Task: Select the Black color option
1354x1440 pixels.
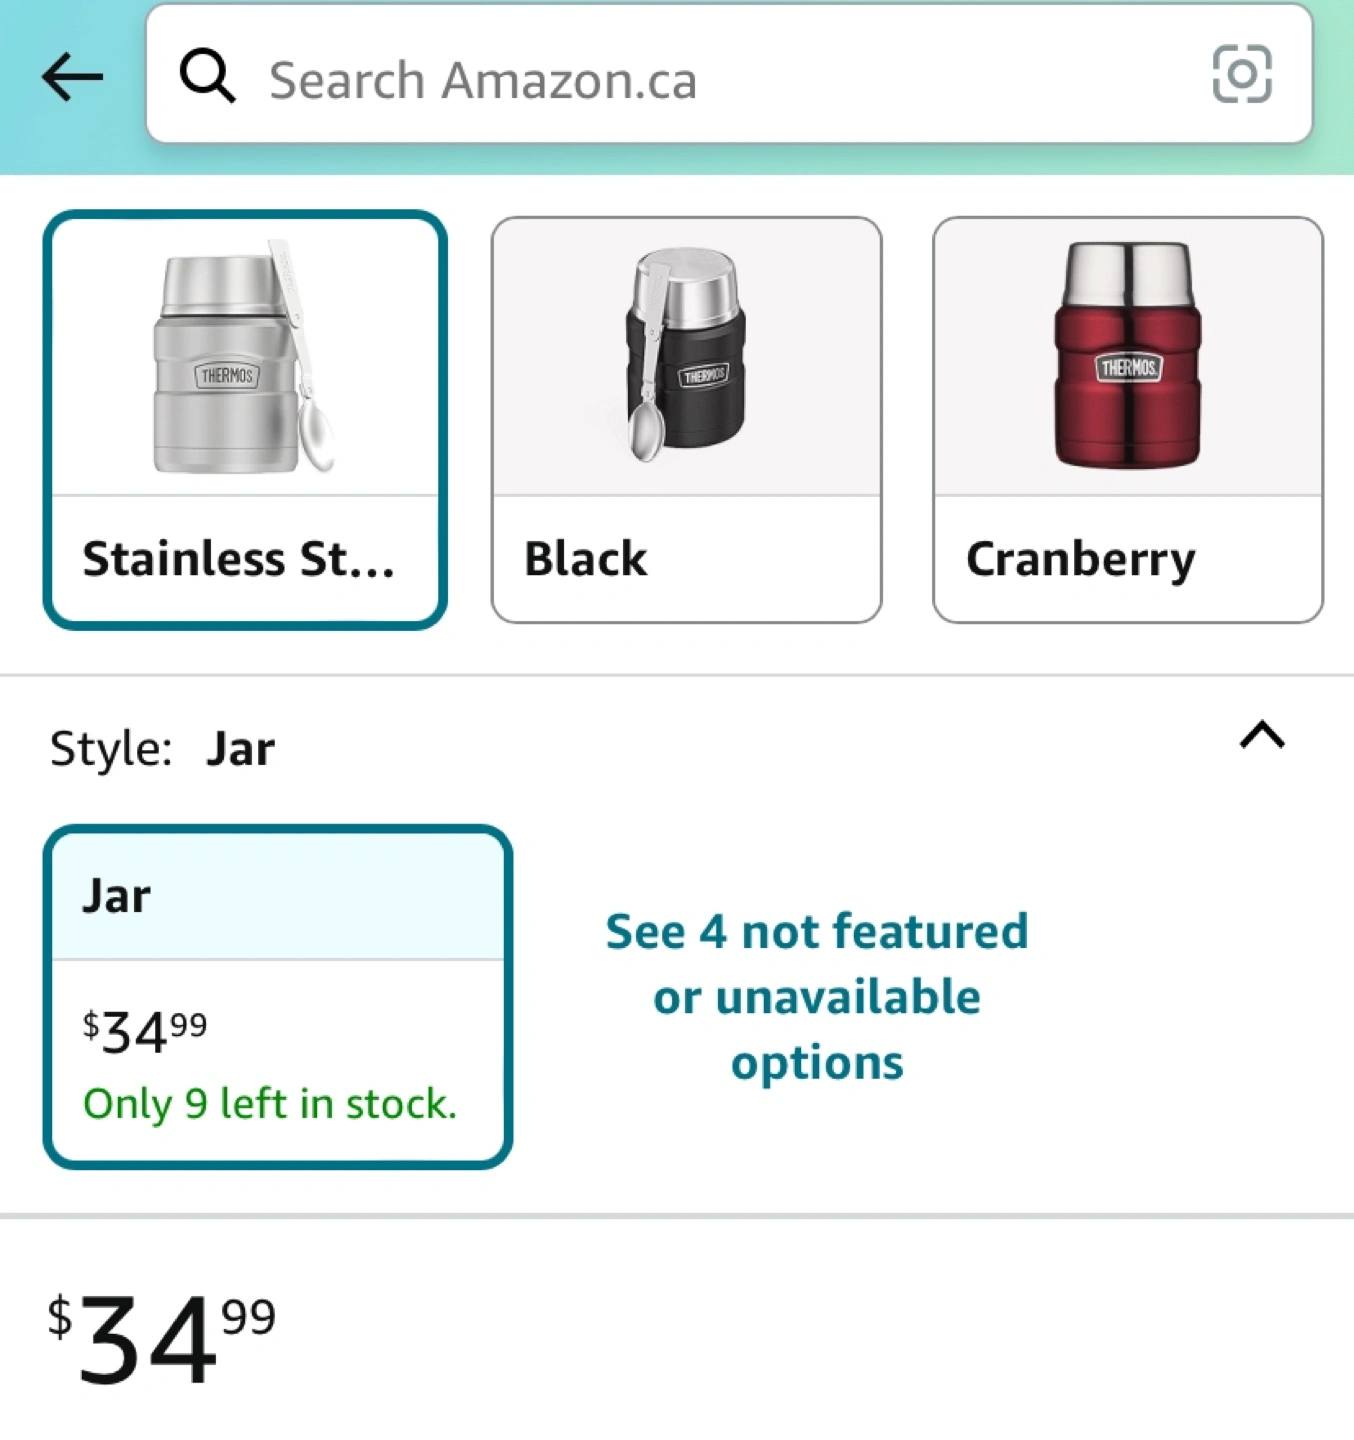Action: point(686,420)
